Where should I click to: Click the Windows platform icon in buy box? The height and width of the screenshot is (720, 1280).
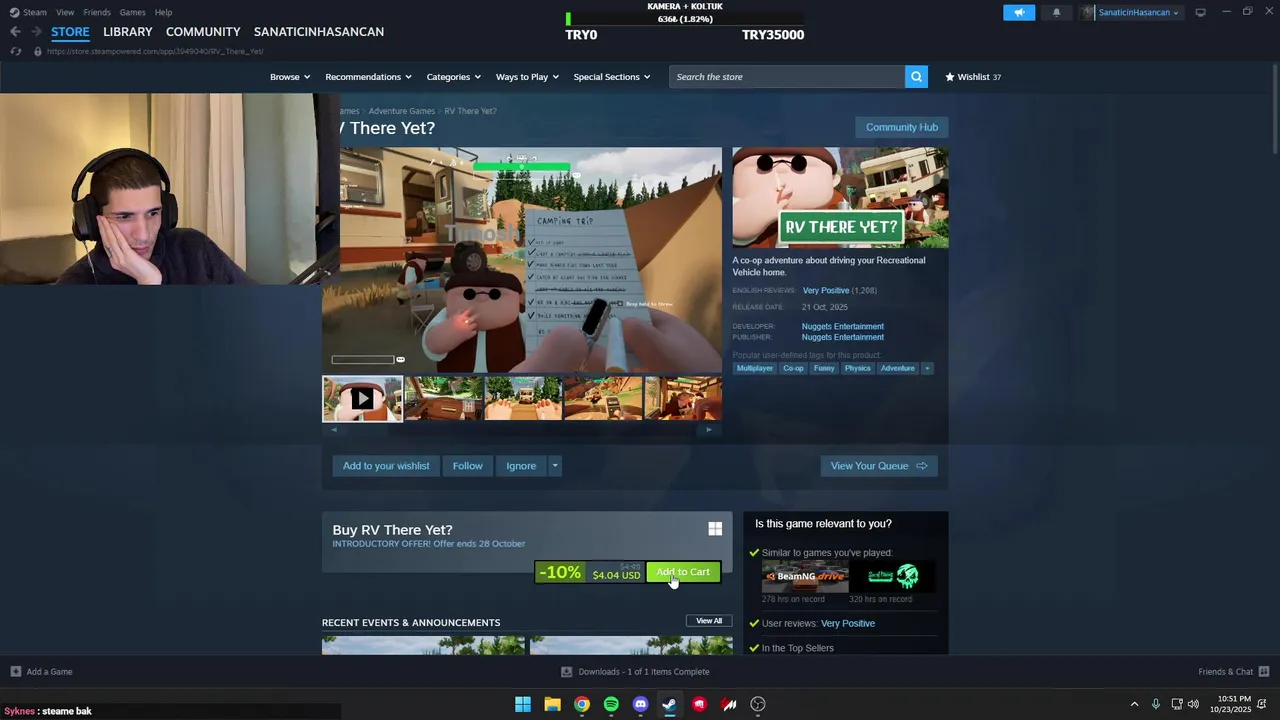click(715, 529)
